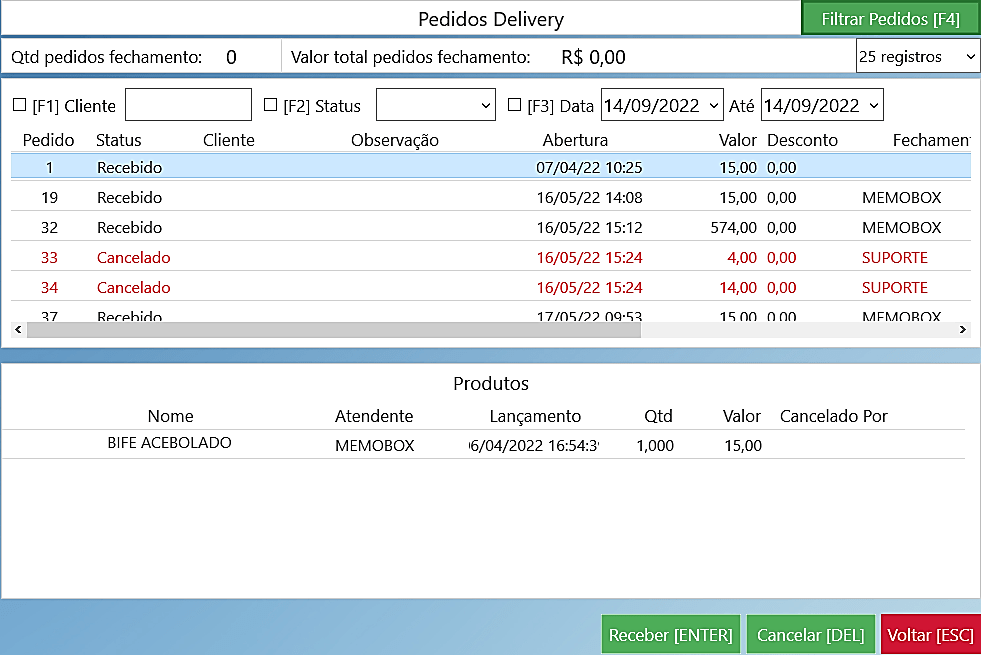Image resolution: width=981 pixels, height=655 pixels.
Task: Open the start date picker dropdown
Action: pyautogui.click(x=661, y=105)
